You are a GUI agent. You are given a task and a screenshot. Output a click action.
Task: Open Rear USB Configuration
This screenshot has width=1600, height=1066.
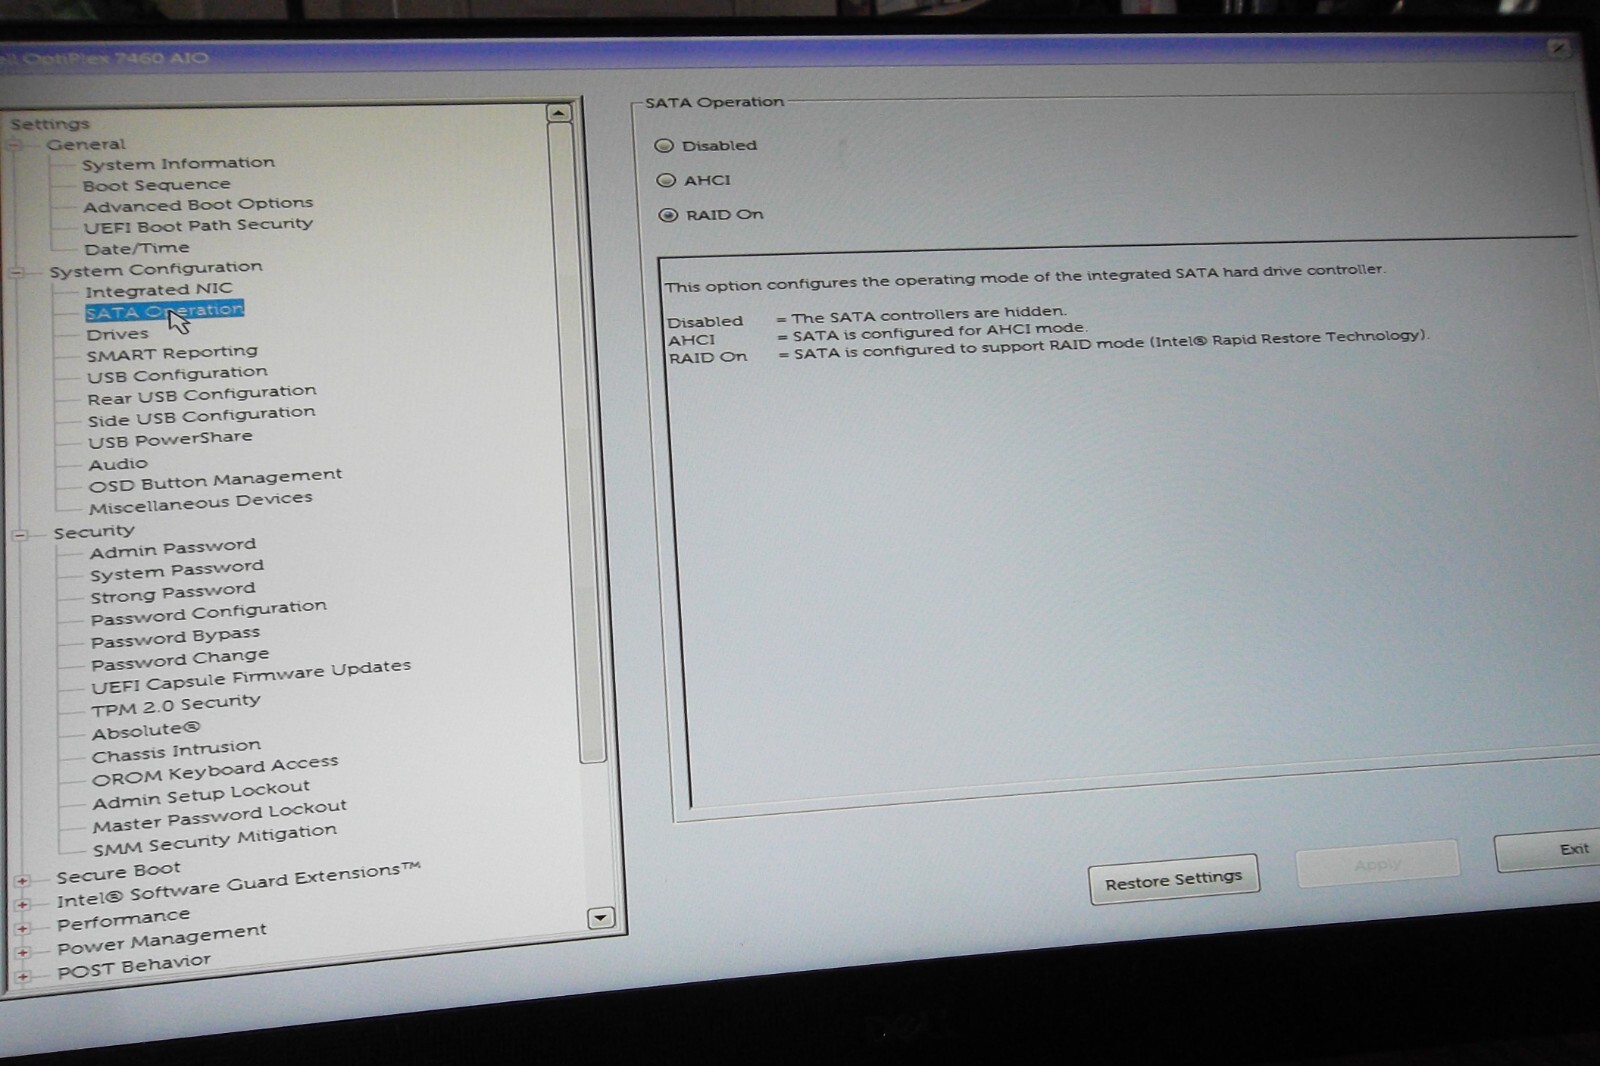tap(202, 395)
